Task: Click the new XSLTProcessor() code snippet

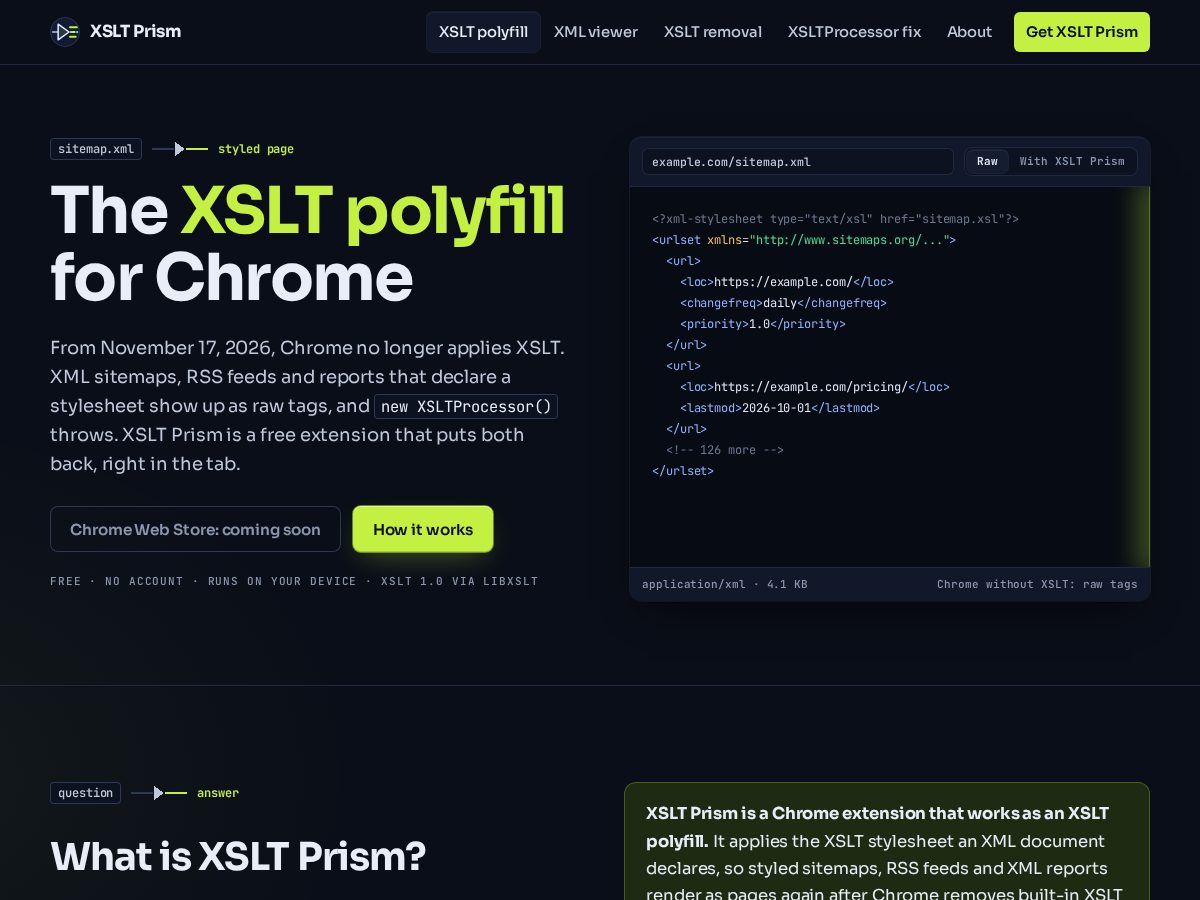Action: click(466, 407)
